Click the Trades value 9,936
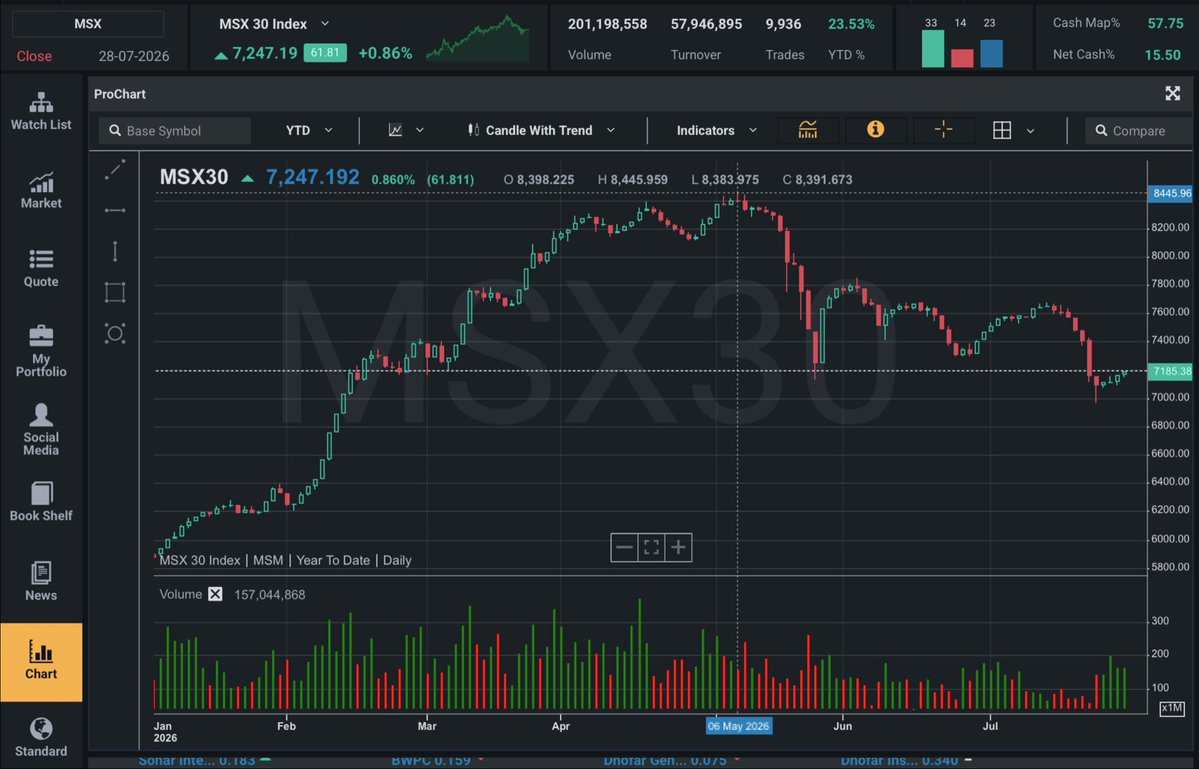Screen dimensions: 1199x769 pyautogui.click(x=784, y=24)
